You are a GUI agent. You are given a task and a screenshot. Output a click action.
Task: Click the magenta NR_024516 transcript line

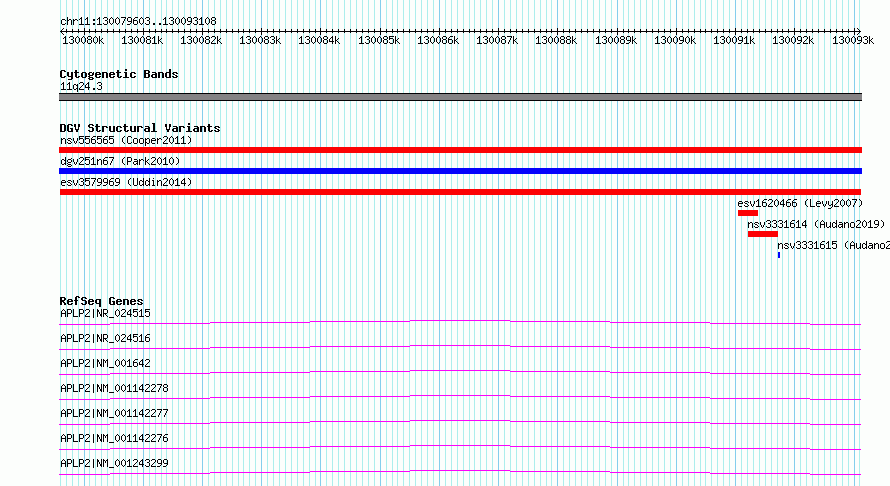point(460,347)
